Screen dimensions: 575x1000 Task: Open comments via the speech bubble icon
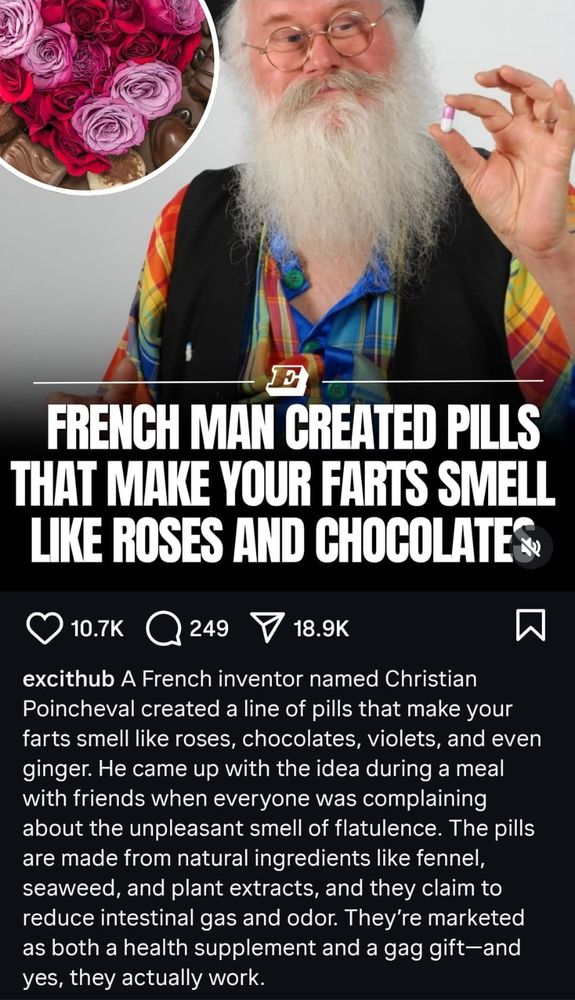163,628
